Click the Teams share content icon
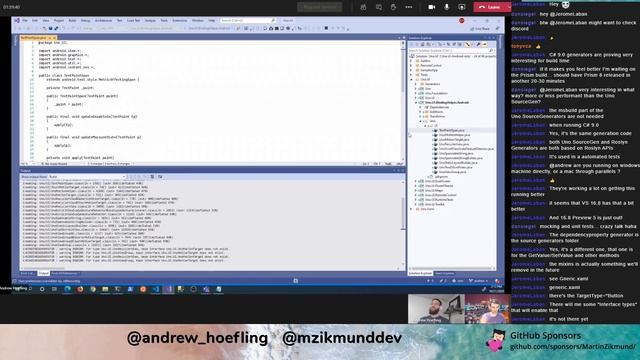 click(462, 7)
